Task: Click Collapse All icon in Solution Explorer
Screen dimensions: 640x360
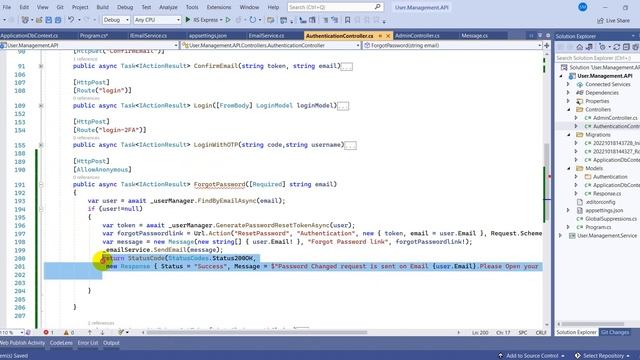Action: (x=626, y=47)
